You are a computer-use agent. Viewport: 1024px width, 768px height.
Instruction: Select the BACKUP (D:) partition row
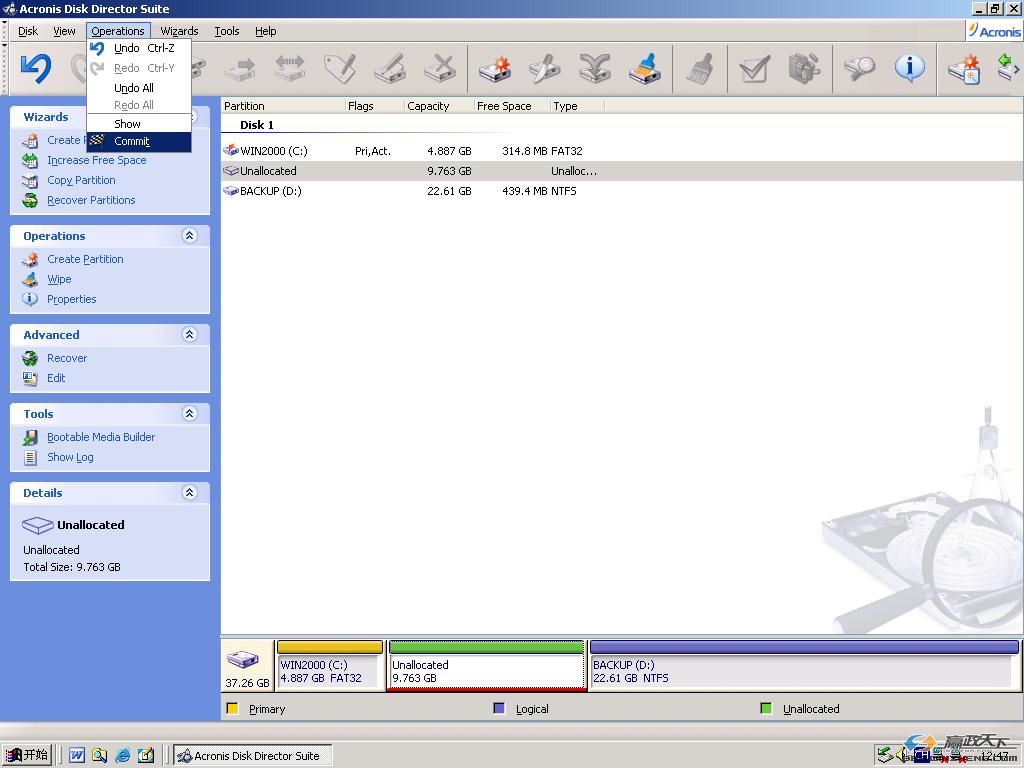pyautogui.click(x=270, y=191)
